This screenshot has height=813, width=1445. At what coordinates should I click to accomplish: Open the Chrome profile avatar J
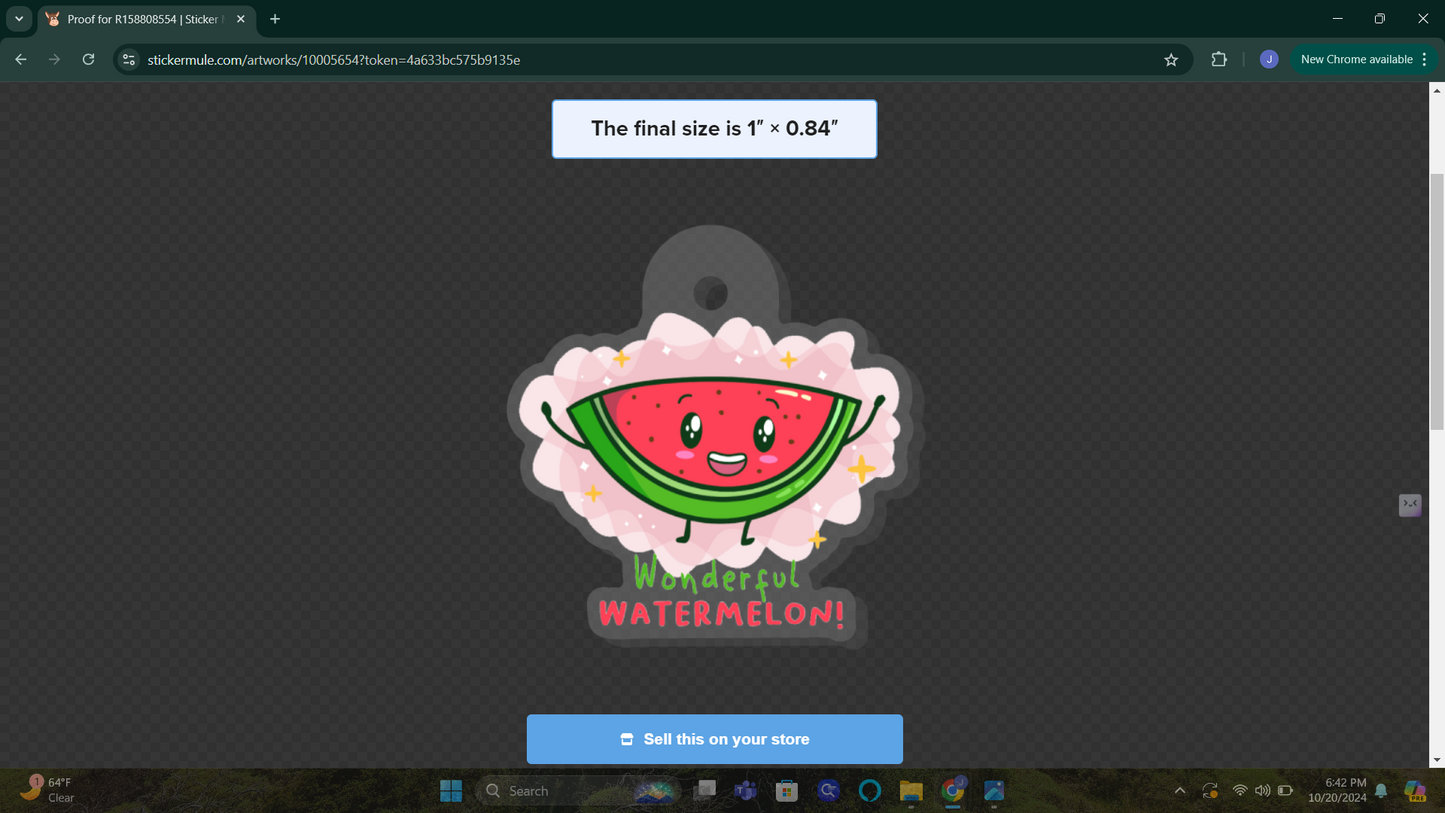coord(1268,60)
